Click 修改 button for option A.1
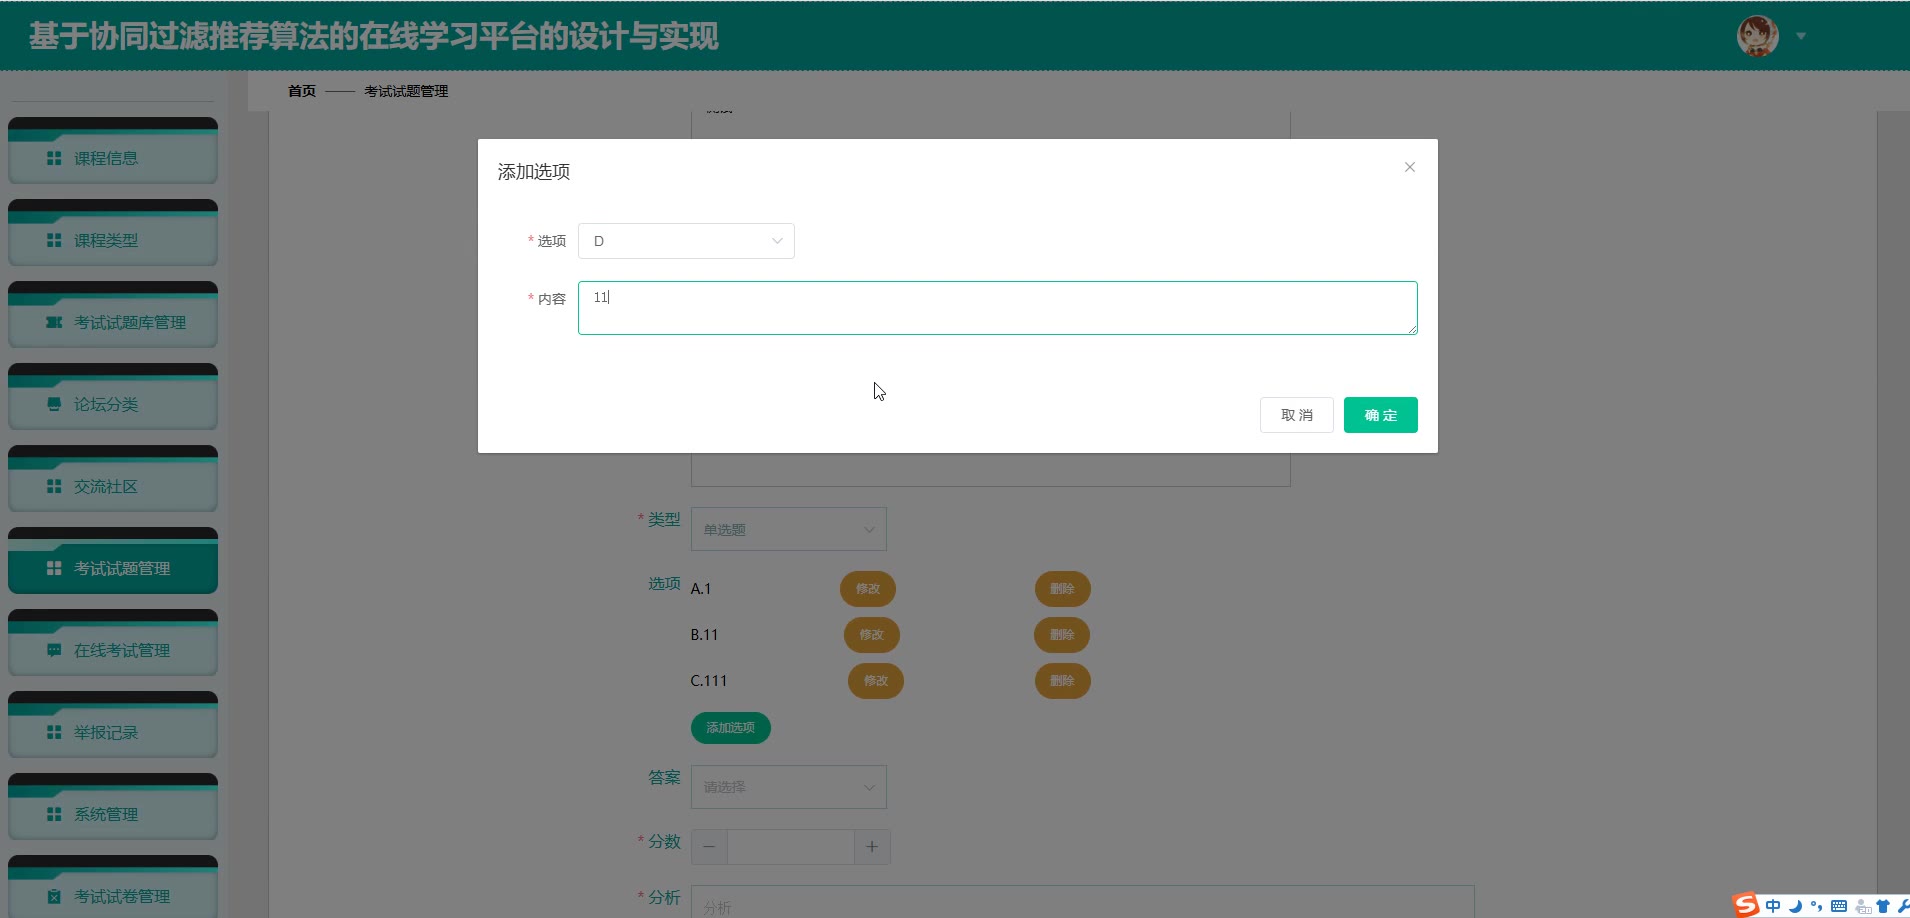This screenshot has height=918, width=1910. click(x=867, y=589)
